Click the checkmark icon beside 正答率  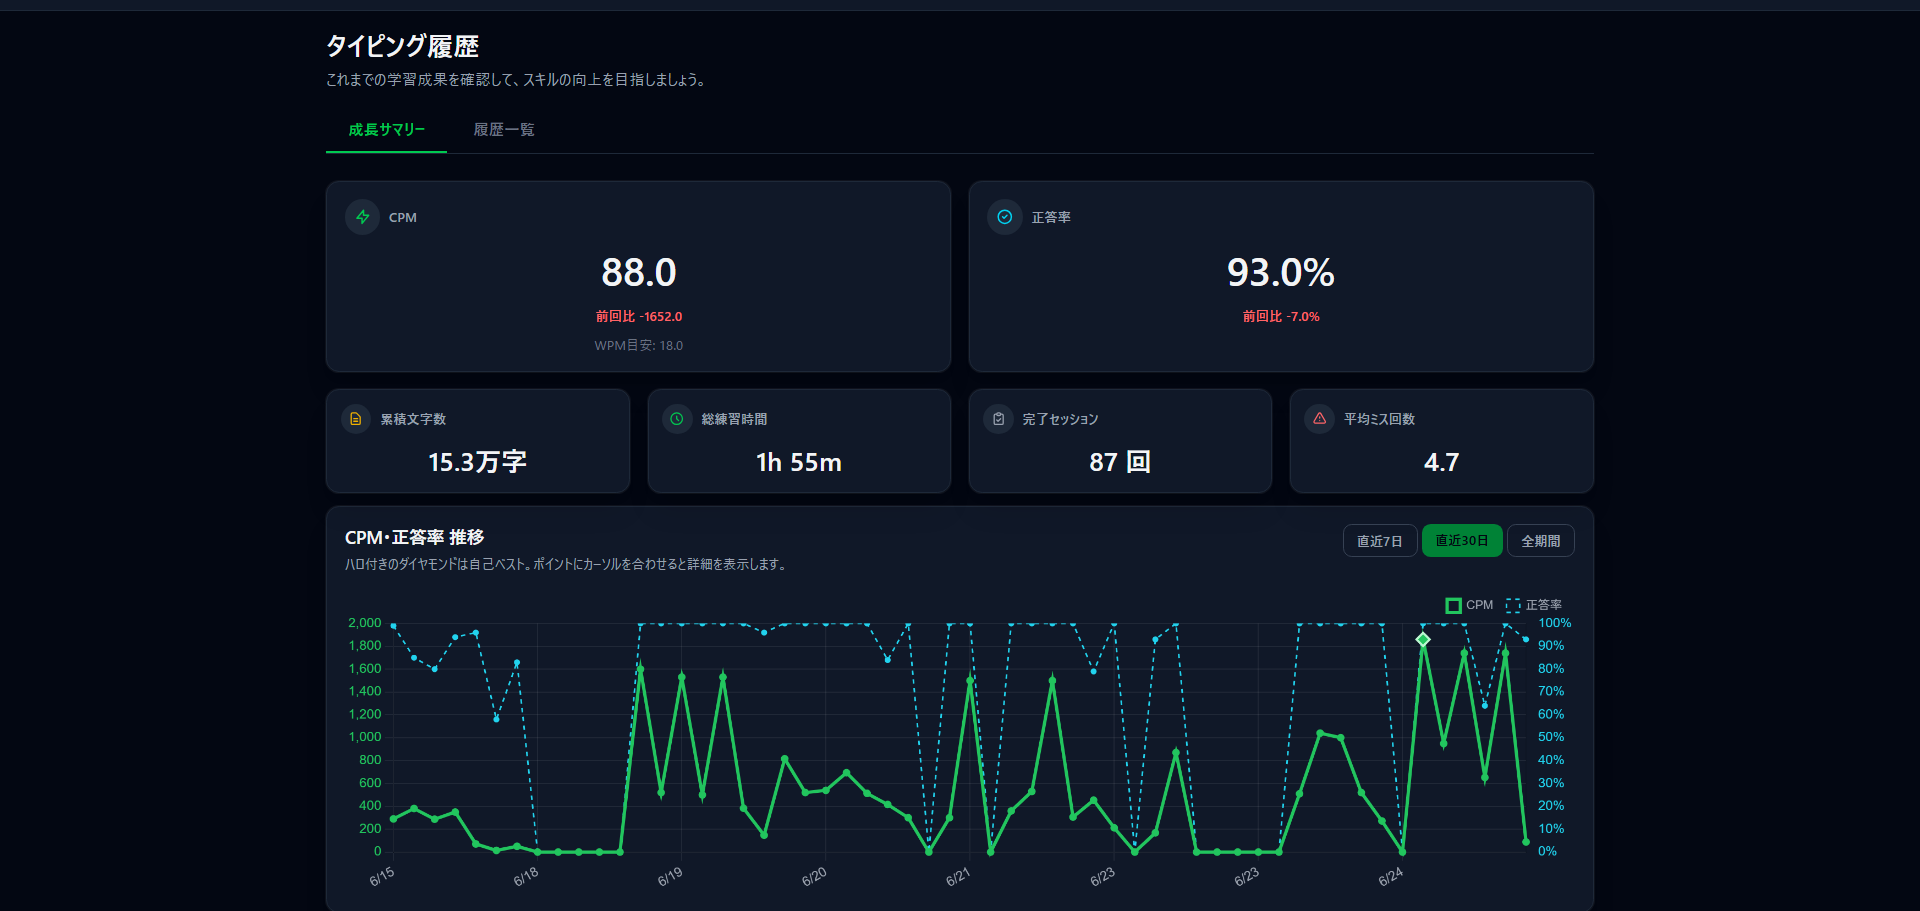(x=1005, y=217)
